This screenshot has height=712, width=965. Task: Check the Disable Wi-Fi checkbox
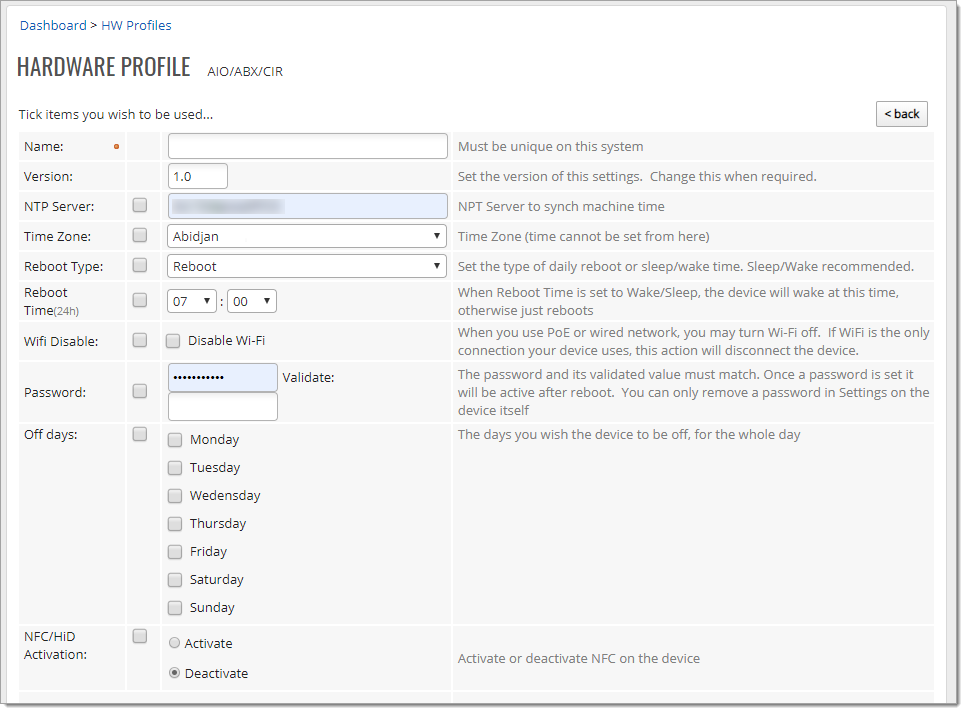click(173, 341)
